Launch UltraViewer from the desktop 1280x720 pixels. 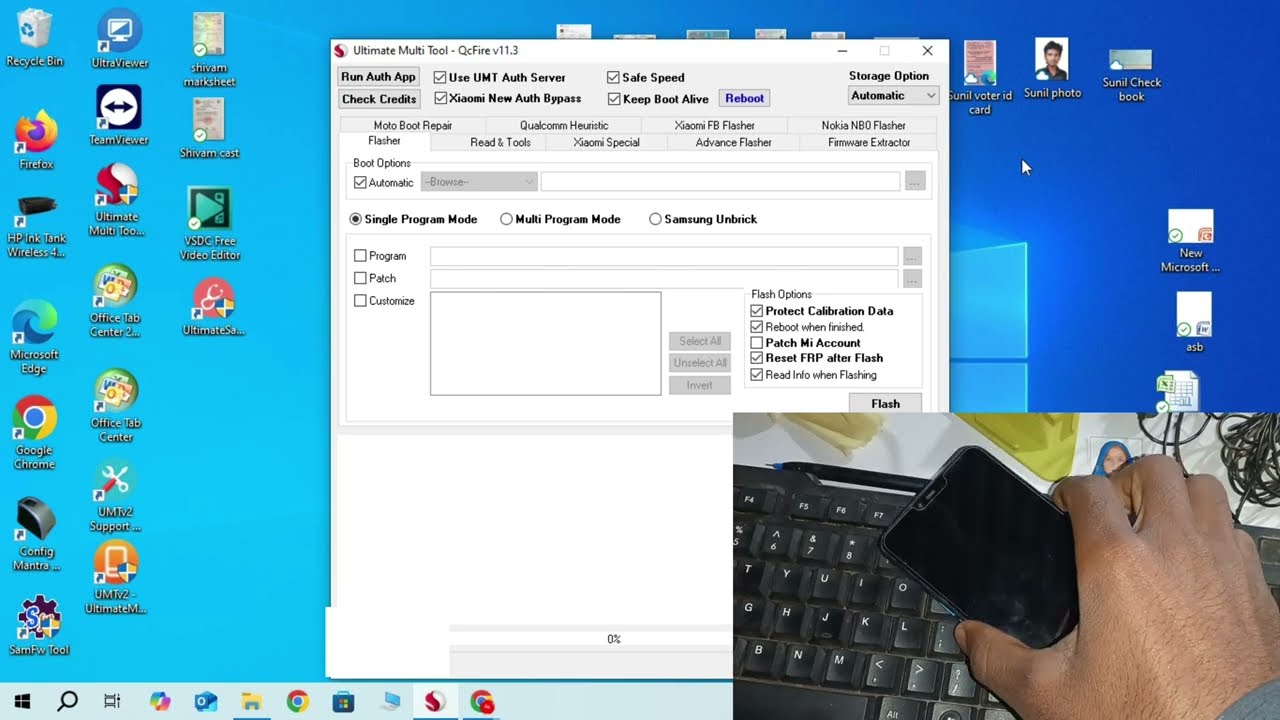(x=119, y=40)
